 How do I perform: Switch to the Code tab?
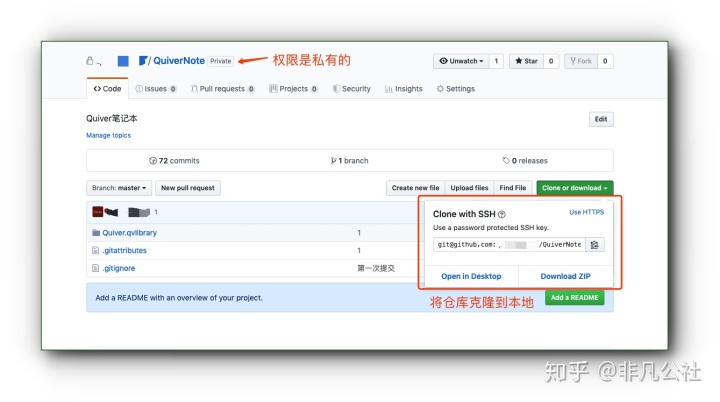107,89
